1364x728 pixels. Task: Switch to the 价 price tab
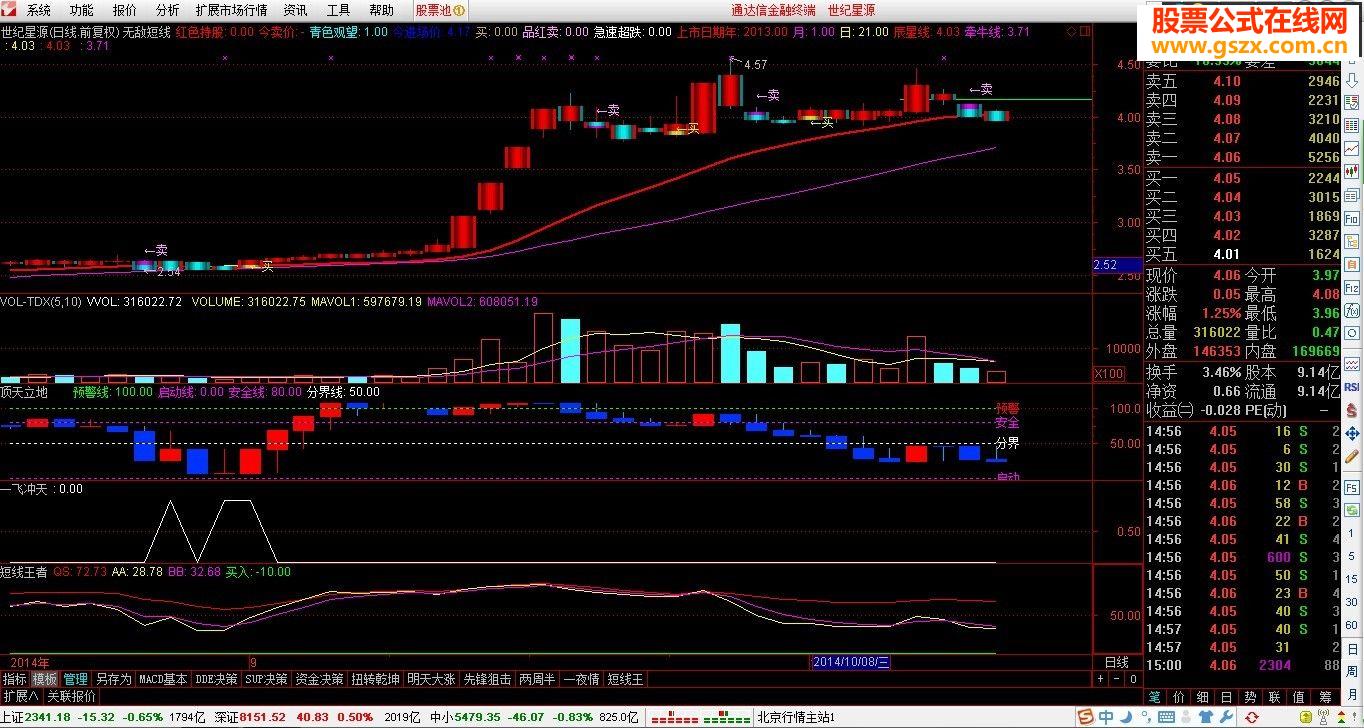click(x=1179, y=697)
